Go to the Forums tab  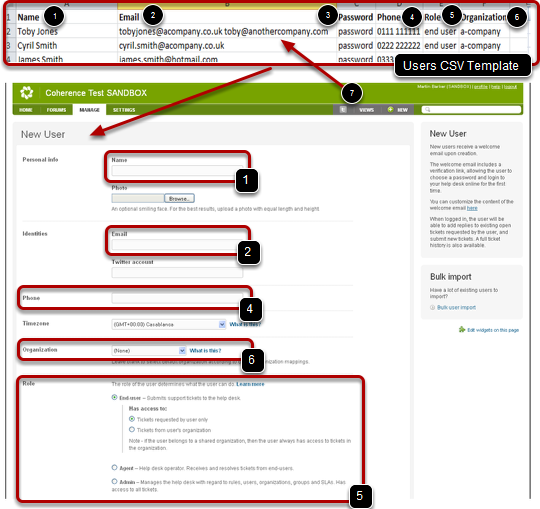[56, 110]
